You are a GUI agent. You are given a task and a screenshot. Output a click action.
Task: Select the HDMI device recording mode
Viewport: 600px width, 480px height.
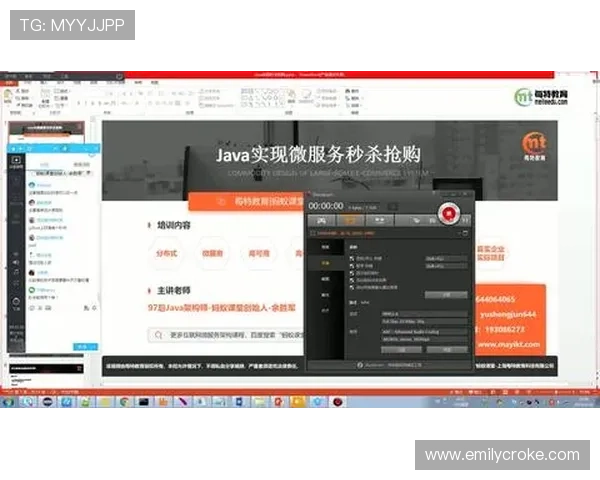point(379,220)
